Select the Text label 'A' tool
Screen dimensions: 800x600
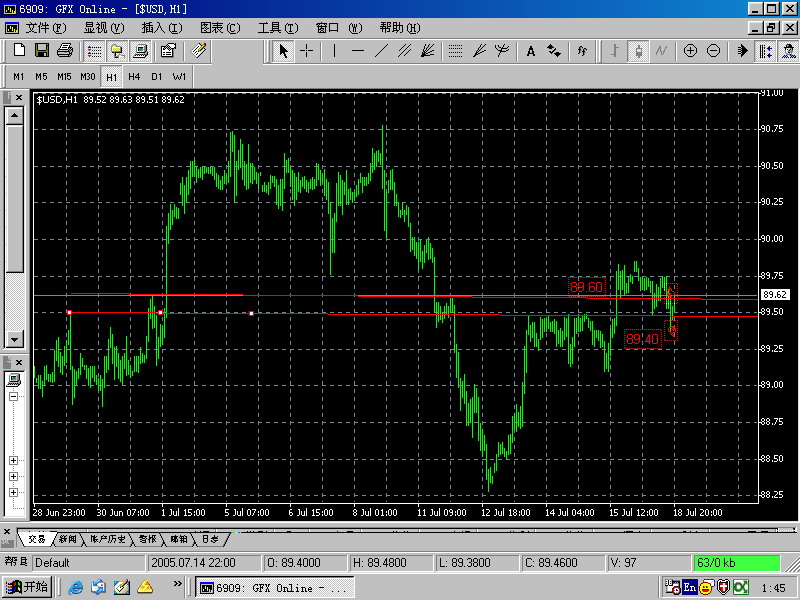531,50
